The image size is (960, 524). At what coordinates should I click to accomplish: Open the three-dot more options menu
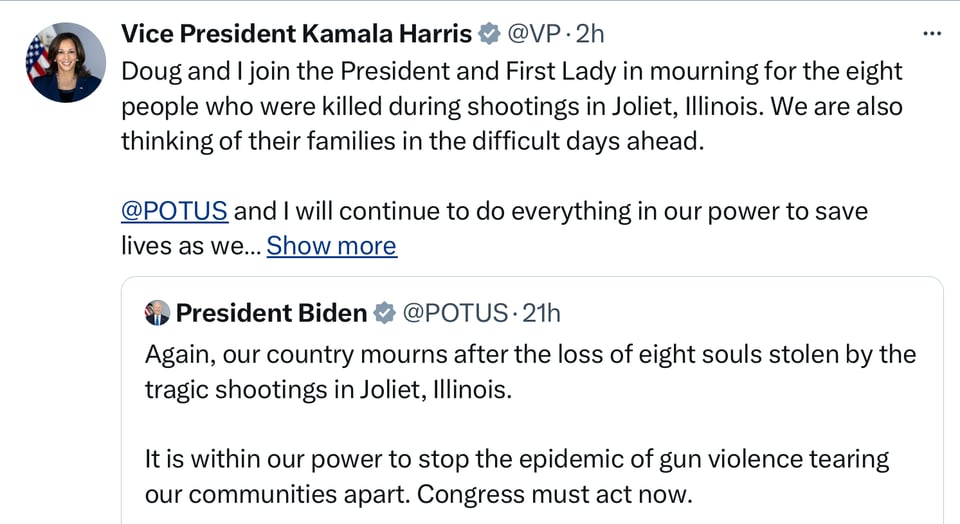931,33
